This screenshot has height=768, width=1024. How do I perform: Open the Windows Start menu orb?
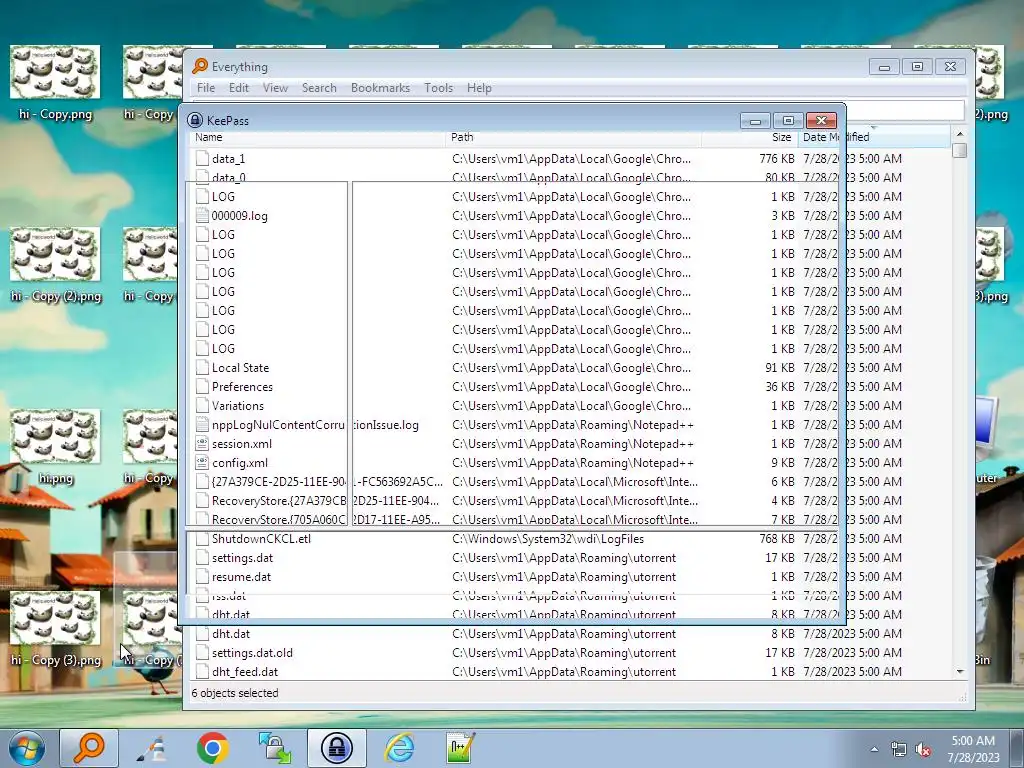click(x=27, y=748)
